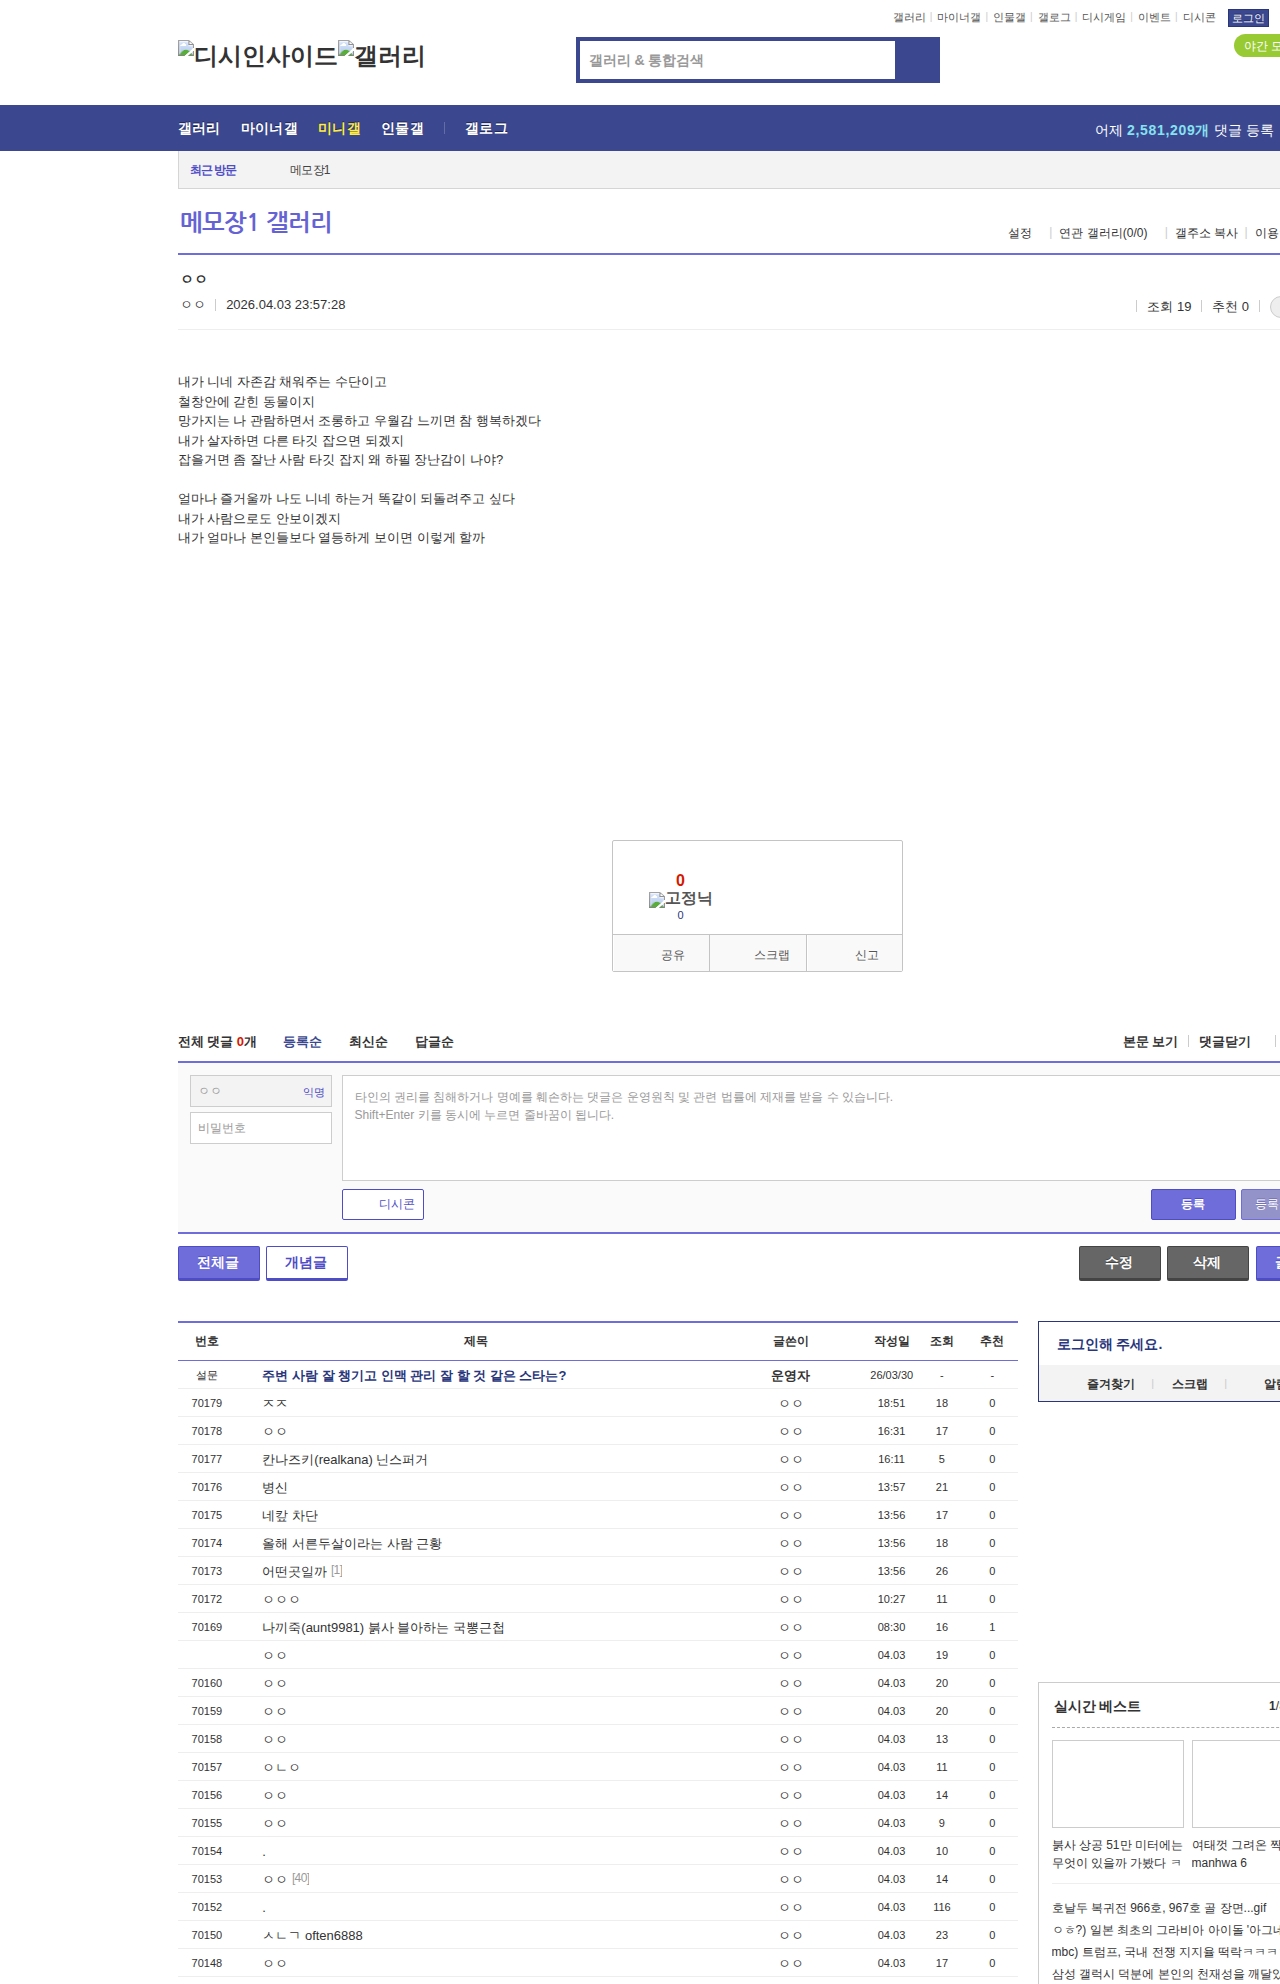Open the notice post 주변 사람 잘 챙기고 인맥 관리
Viewport: 1280px width, 1984px height.
pos(414,1376)
